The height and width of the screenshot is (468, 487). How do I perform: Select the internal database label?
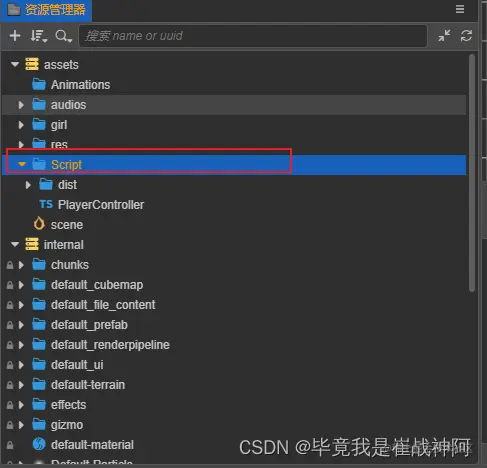pyautogui.click(x=64, y=245)
